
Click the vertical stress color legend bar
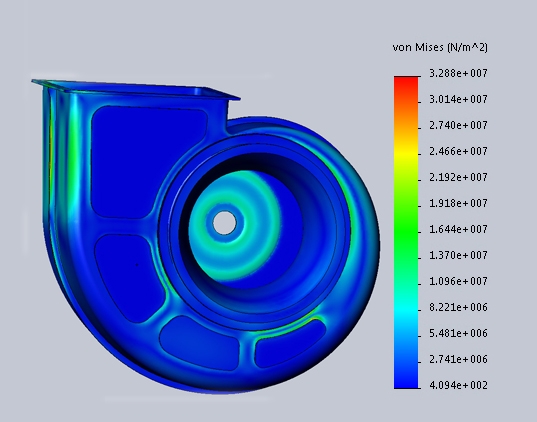[406, 232]
